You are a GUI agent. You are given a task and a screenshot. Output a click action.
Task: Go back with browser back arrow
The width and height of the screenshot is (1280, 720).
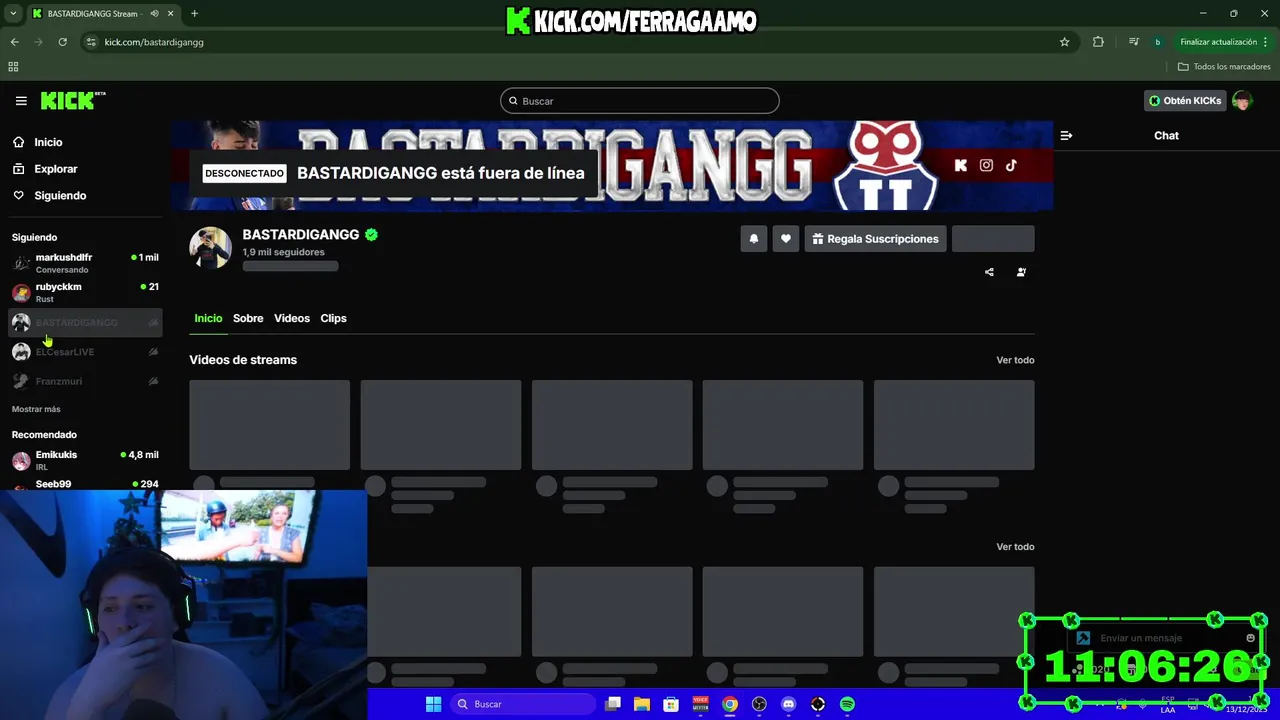tap(14, 42)
